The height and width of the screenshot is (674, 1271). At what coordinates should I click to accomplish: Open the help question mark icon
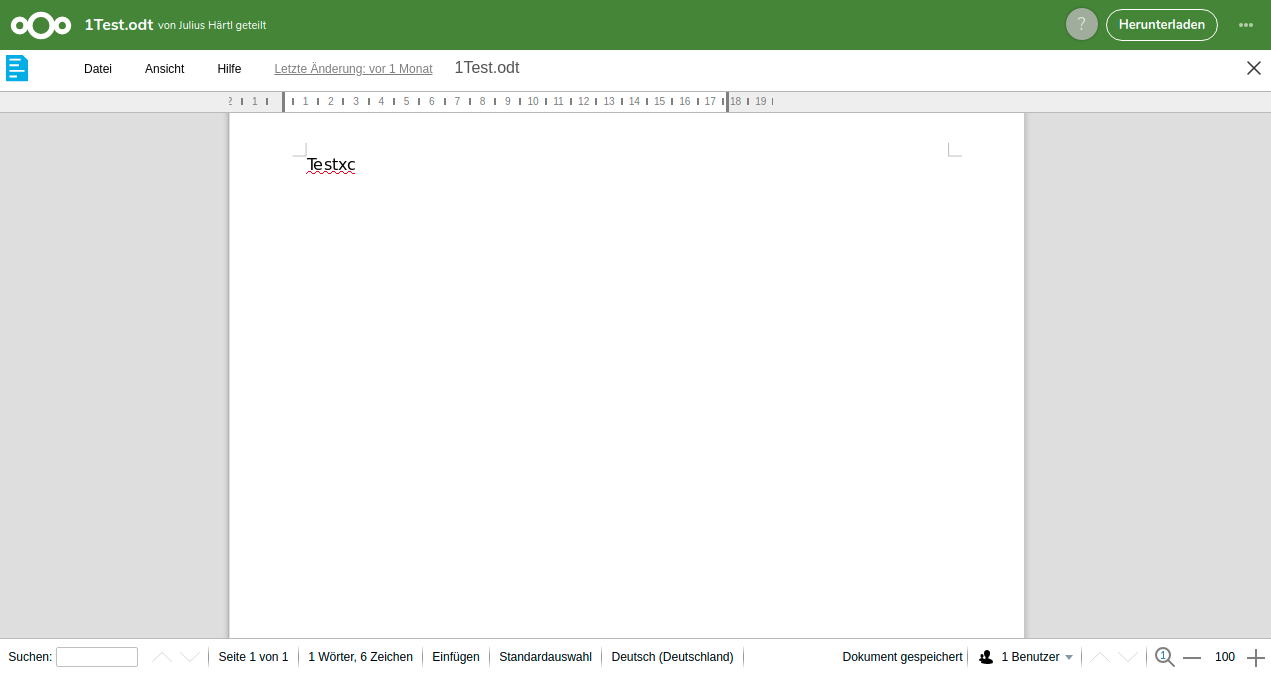pyautogui.click(x=1081, y=24)
